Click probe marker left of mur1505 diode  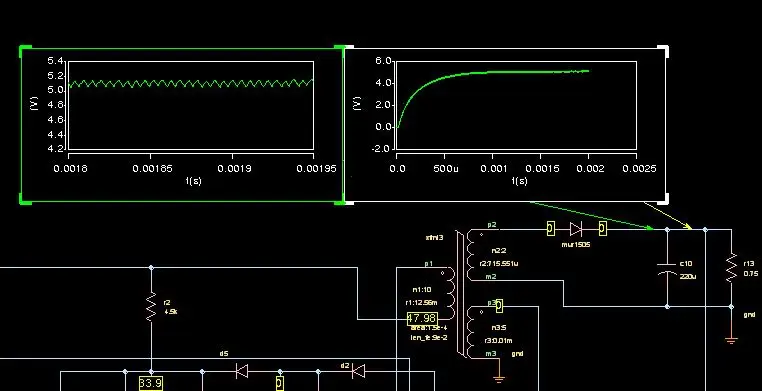point(551,228)
